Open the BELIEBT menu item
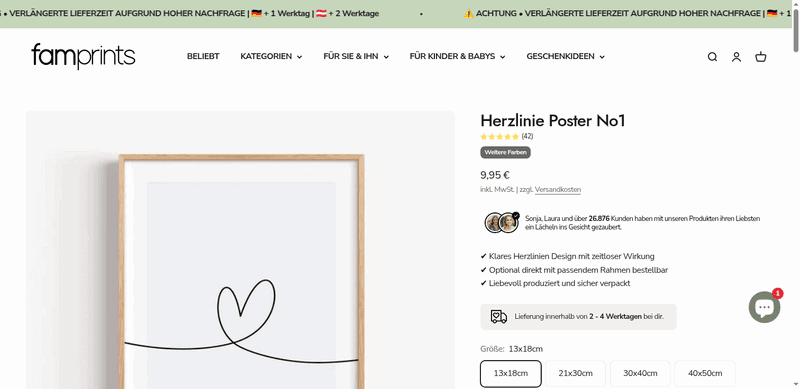This screenshot has width=800, height=389. tap(203, 57)
